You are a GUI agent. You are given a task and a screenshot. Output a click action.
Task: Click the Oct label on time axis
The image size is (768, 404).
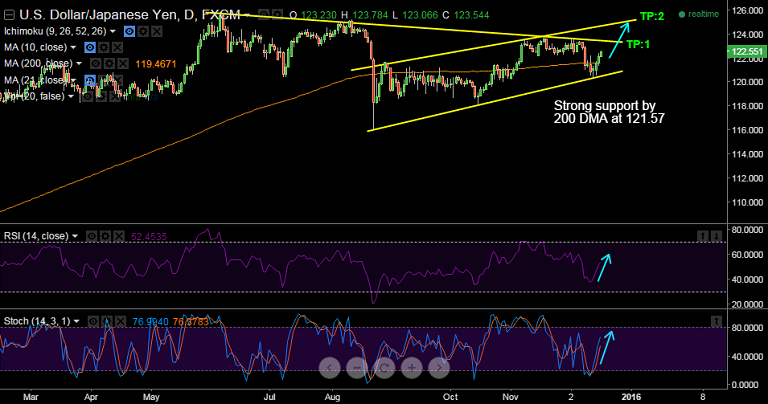point(450,397)
